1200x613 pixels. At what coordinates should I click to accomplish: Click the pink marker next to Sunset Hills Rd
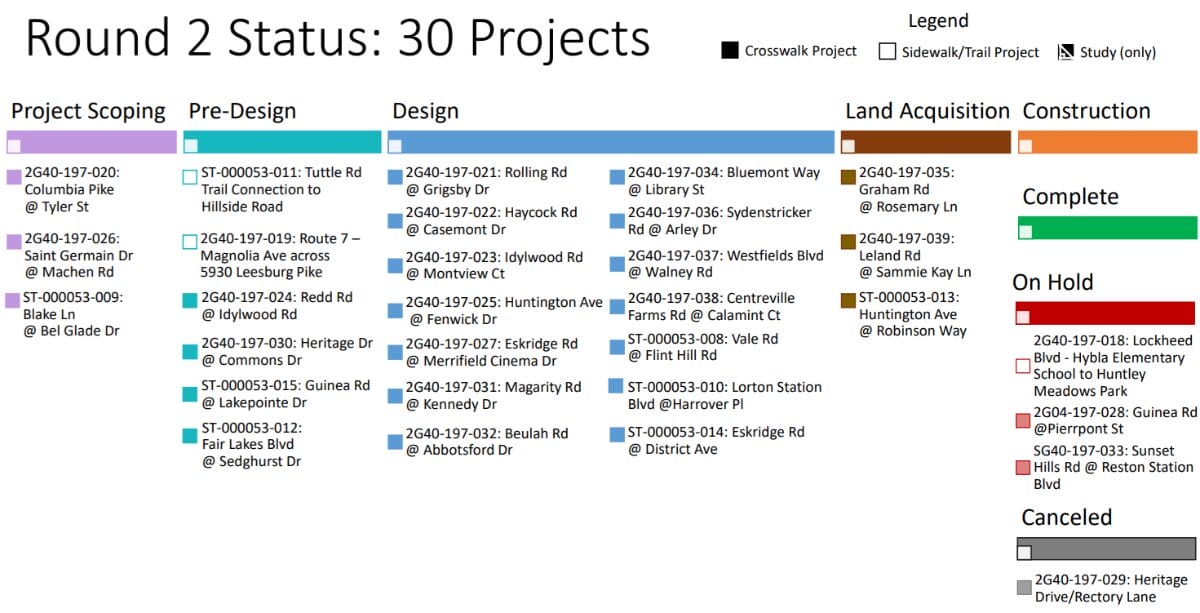[1023, 467]
